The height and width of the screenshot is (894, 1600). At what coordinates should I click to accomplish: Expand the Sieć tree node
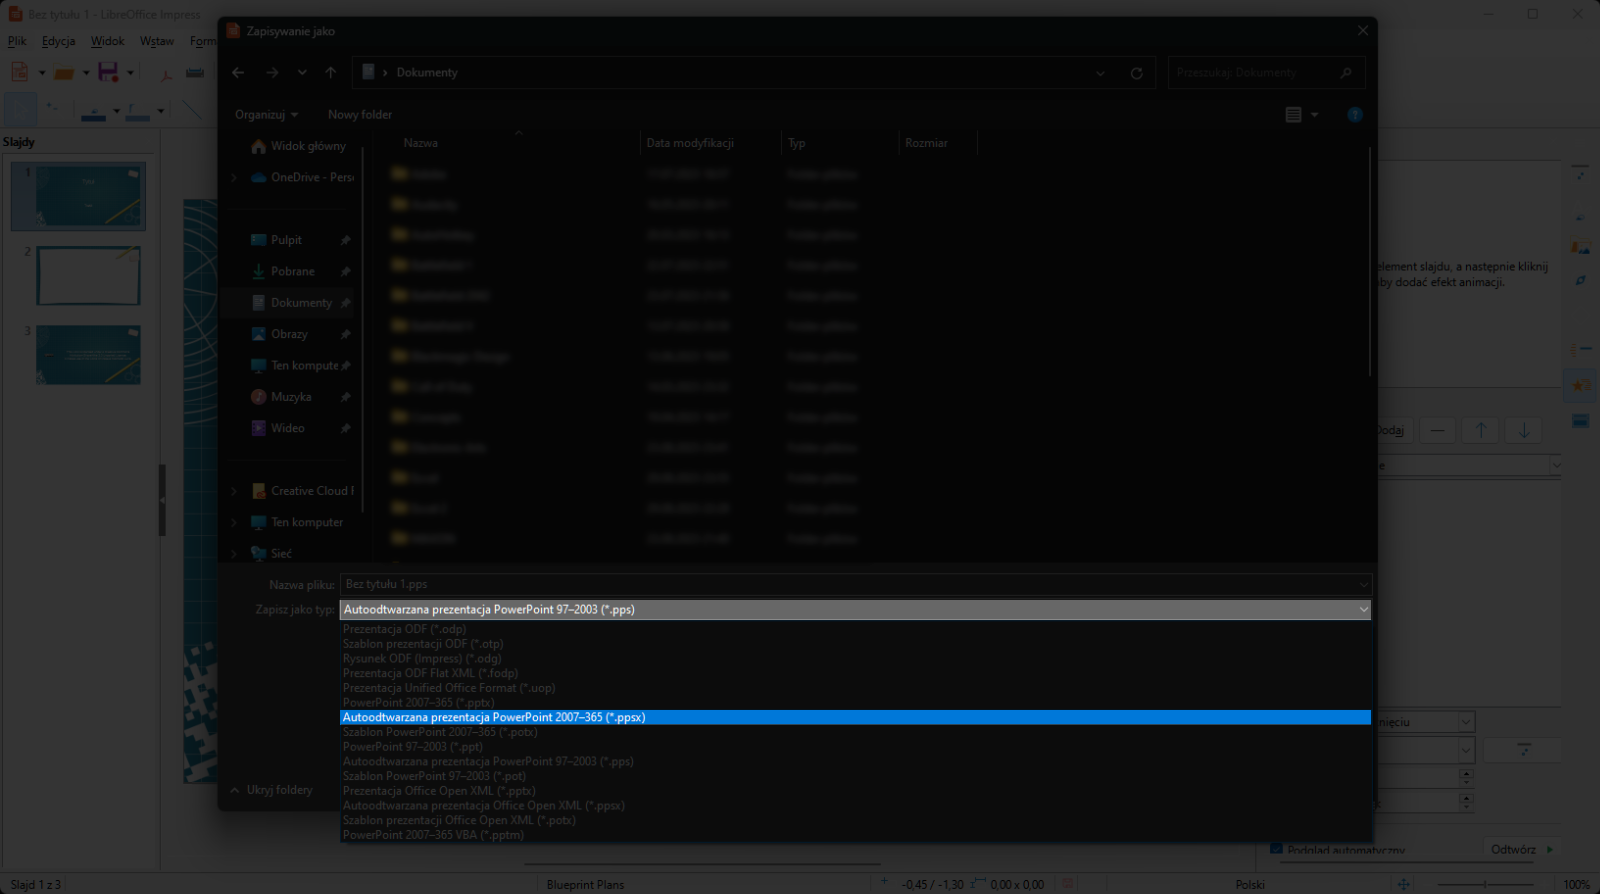(x=235, y=553)
